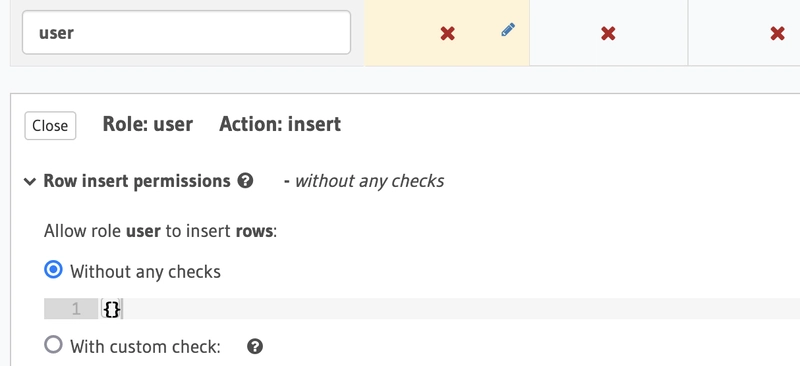Open help icon beside Row insert permissions
The width and height of the screenshot is (800, 366).
click(x=245, y=181)
